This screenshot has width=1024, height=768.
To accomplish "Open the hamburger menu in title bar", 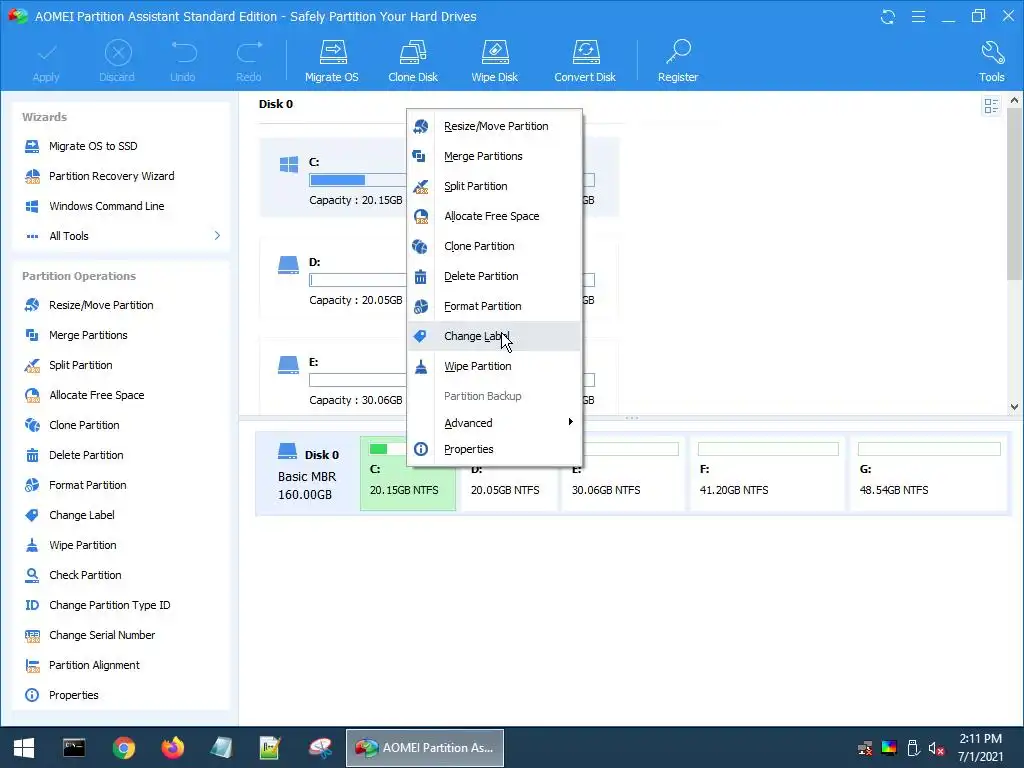I will (918, 16).
